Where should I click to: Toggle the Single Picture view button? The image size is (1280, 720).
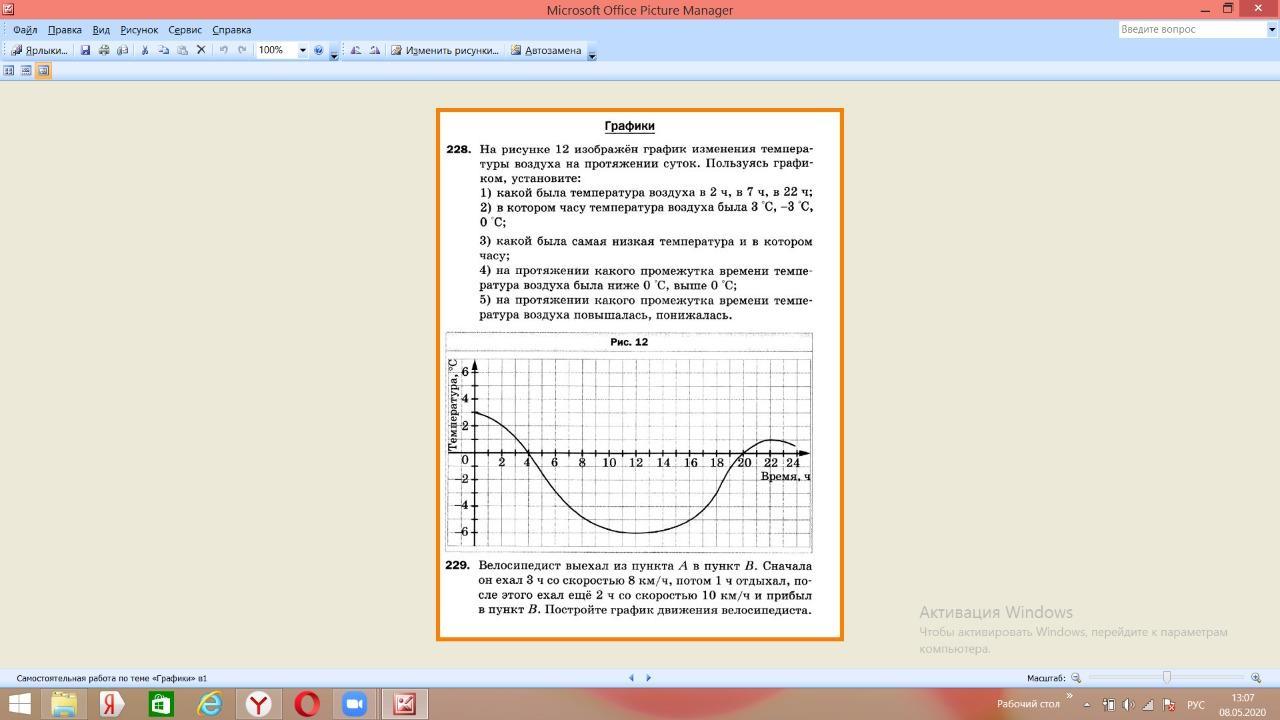tap(43, 71)
